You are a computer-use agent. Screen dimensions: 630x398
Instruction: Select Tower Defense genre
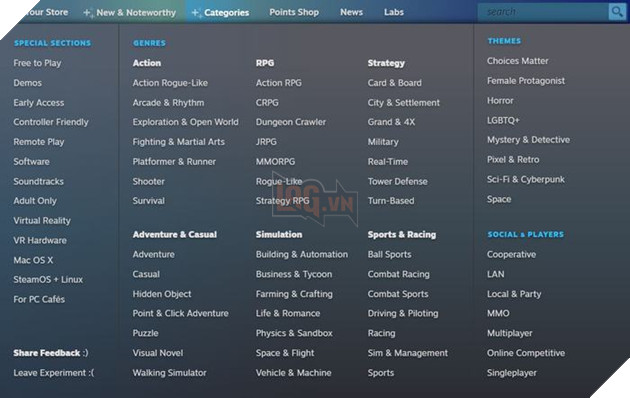[398, 181]
